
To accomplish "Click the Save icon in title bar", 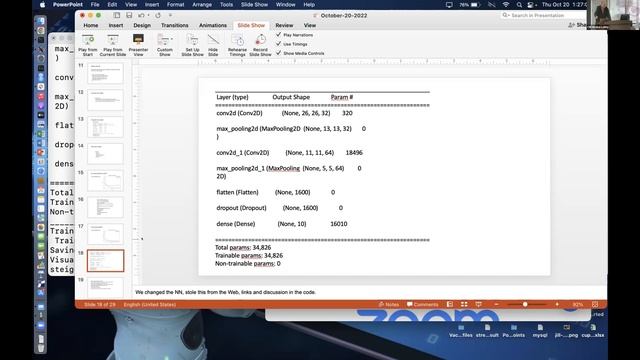I will [129, 16].
